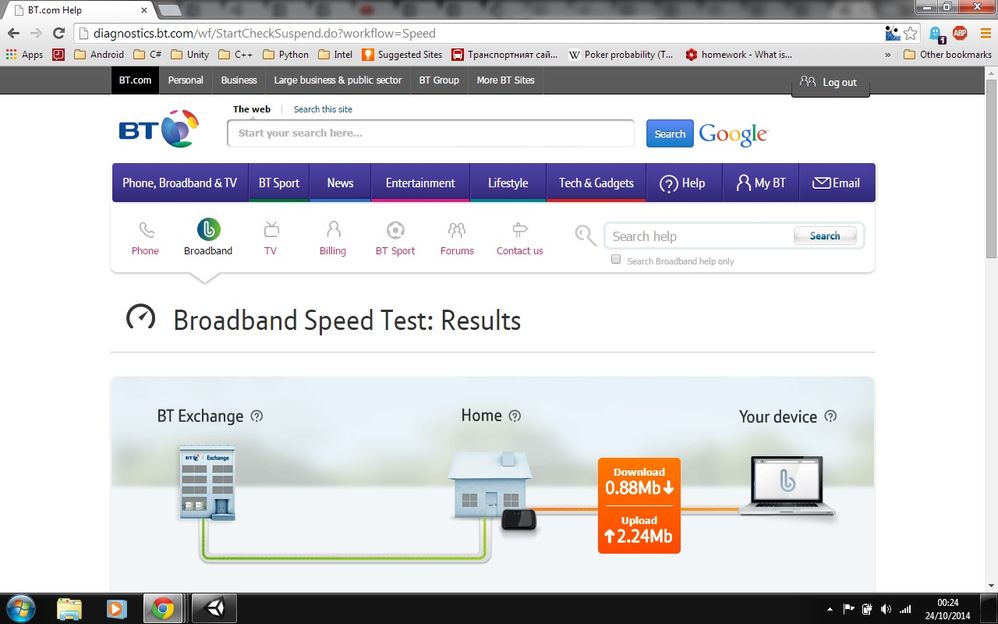
Task: Open the More BT Sites link
Action: coord(505,80)
